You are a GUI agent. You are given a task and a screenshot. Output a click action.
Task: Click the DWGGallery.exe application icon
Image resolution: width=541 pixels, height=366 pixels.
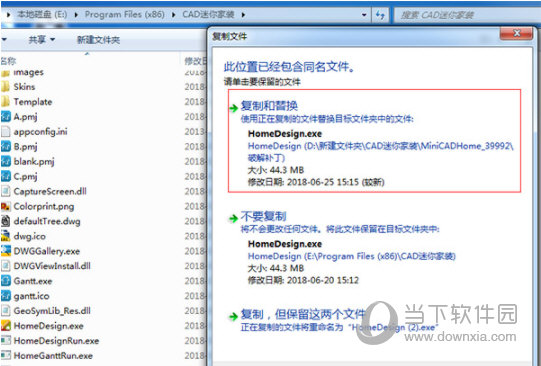[x=6, y=251]
